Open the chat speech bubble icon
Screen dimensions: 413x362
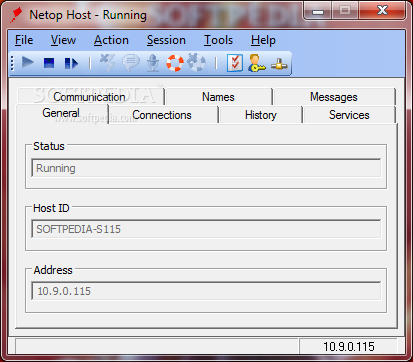tap(131, 63)
